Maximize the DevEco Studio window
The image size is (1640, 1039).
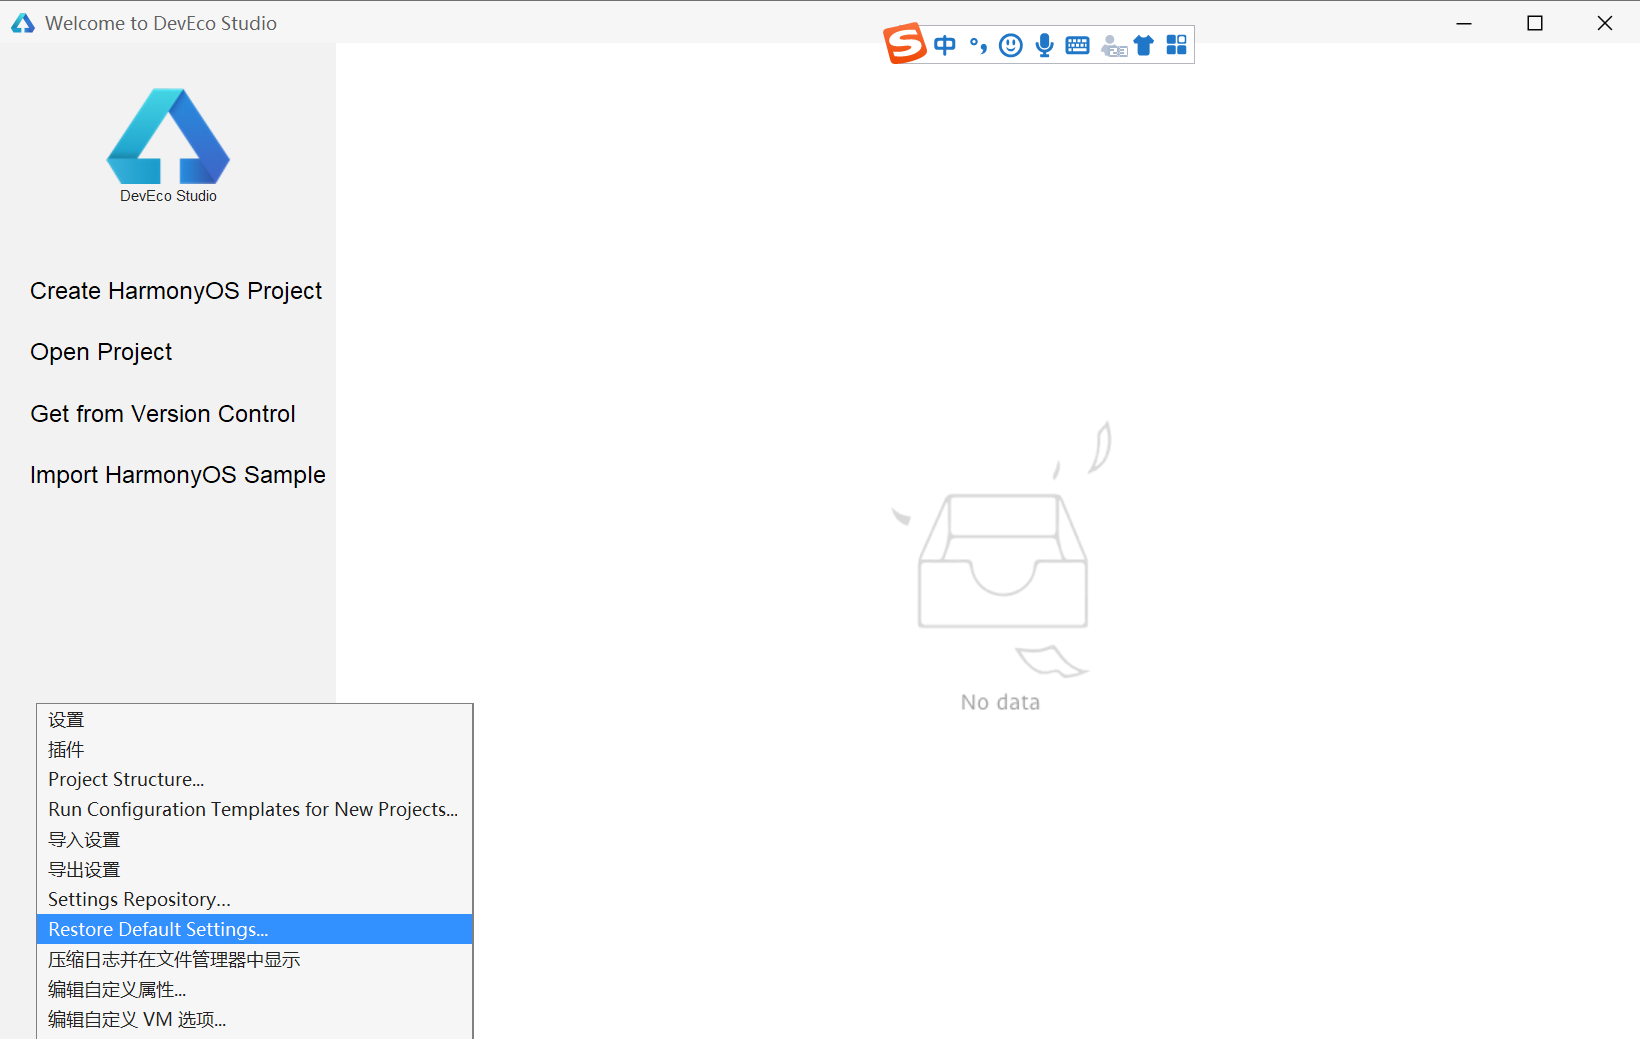click(1535, 23)
